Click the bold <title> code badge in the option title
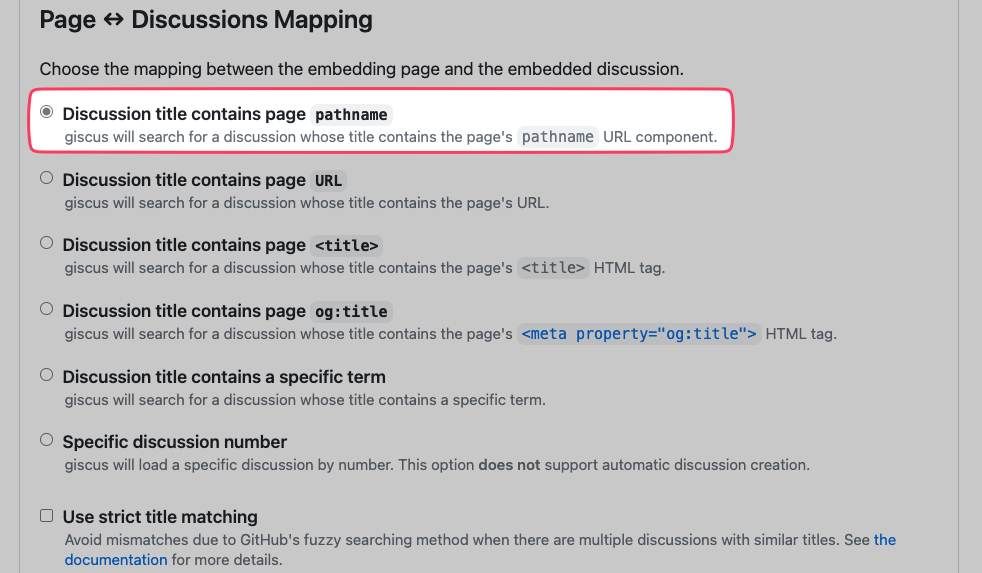This screenshot has width=982, height=573. click(x=347, y=246)
